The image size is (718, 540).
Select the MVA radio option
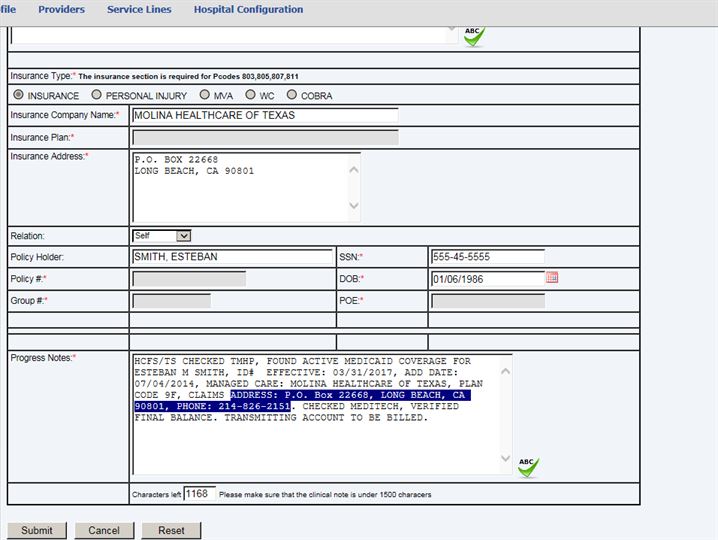pyautogui.click(x=205, y=96)
